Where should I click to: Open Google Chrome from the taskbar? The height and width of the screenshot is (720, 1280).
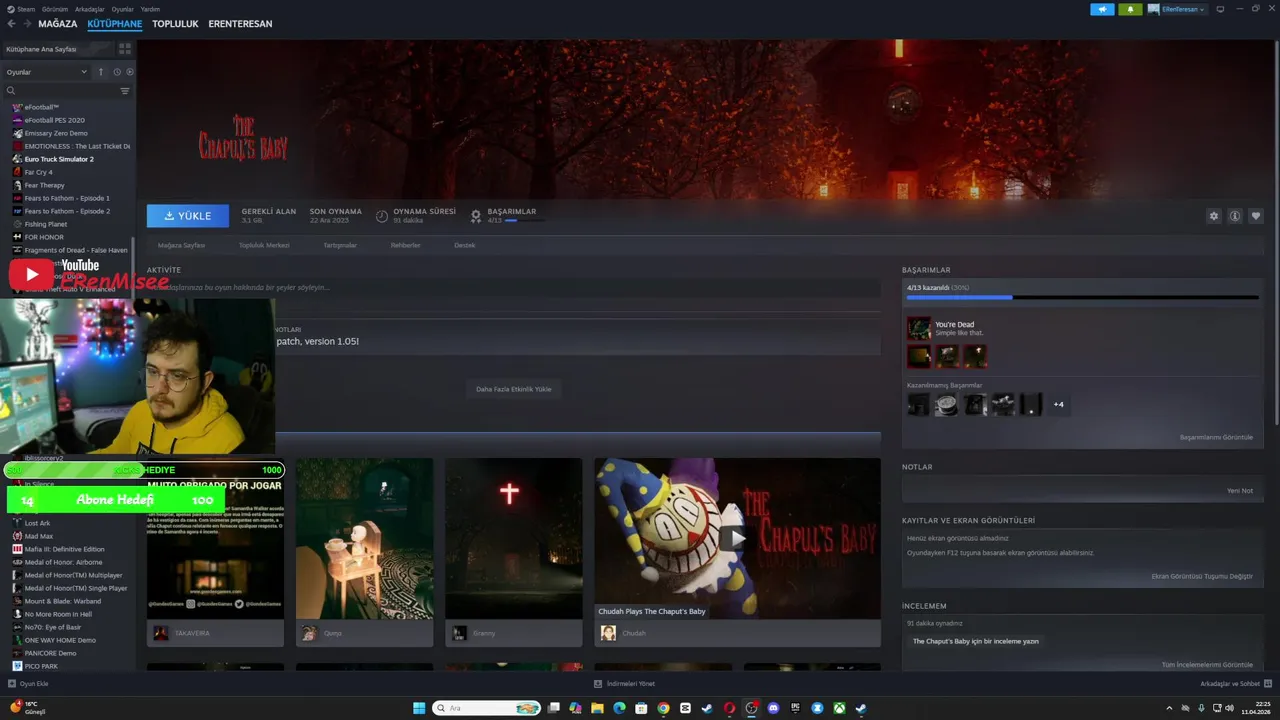[663, 708]
